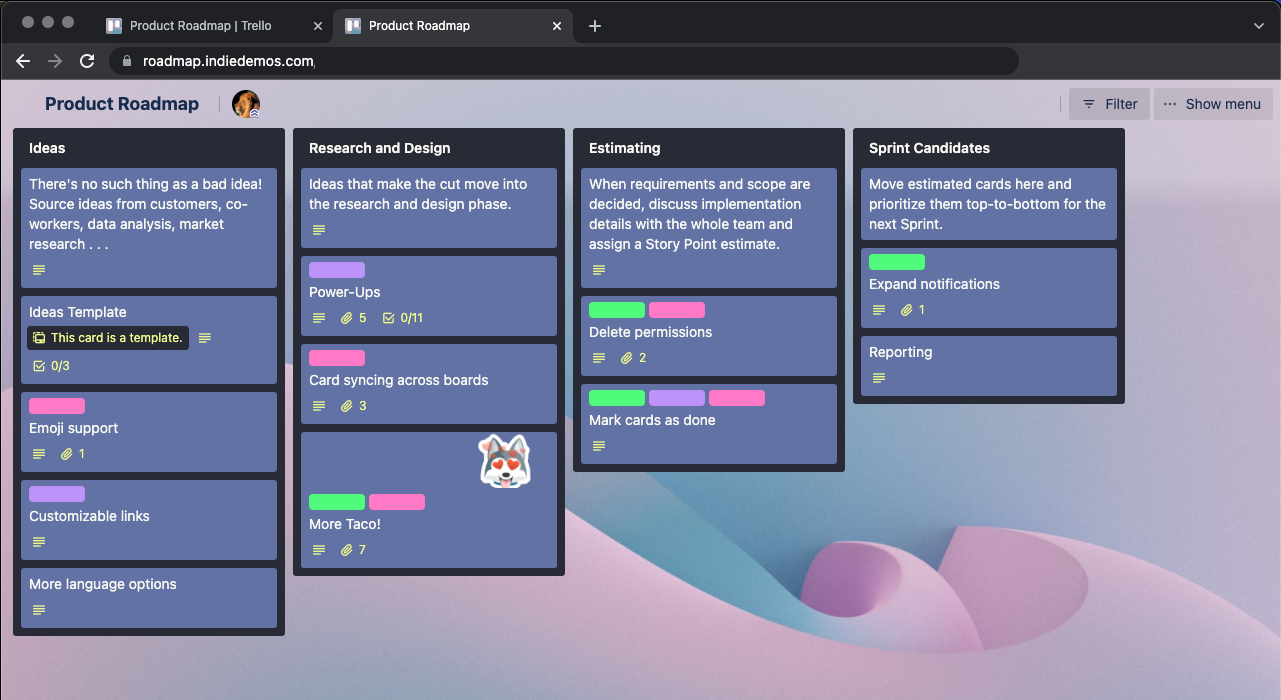The width and height of the screenshot is (1281, 700).
Task: Click the Estimating list header
Action: click(x=625, y=148)
